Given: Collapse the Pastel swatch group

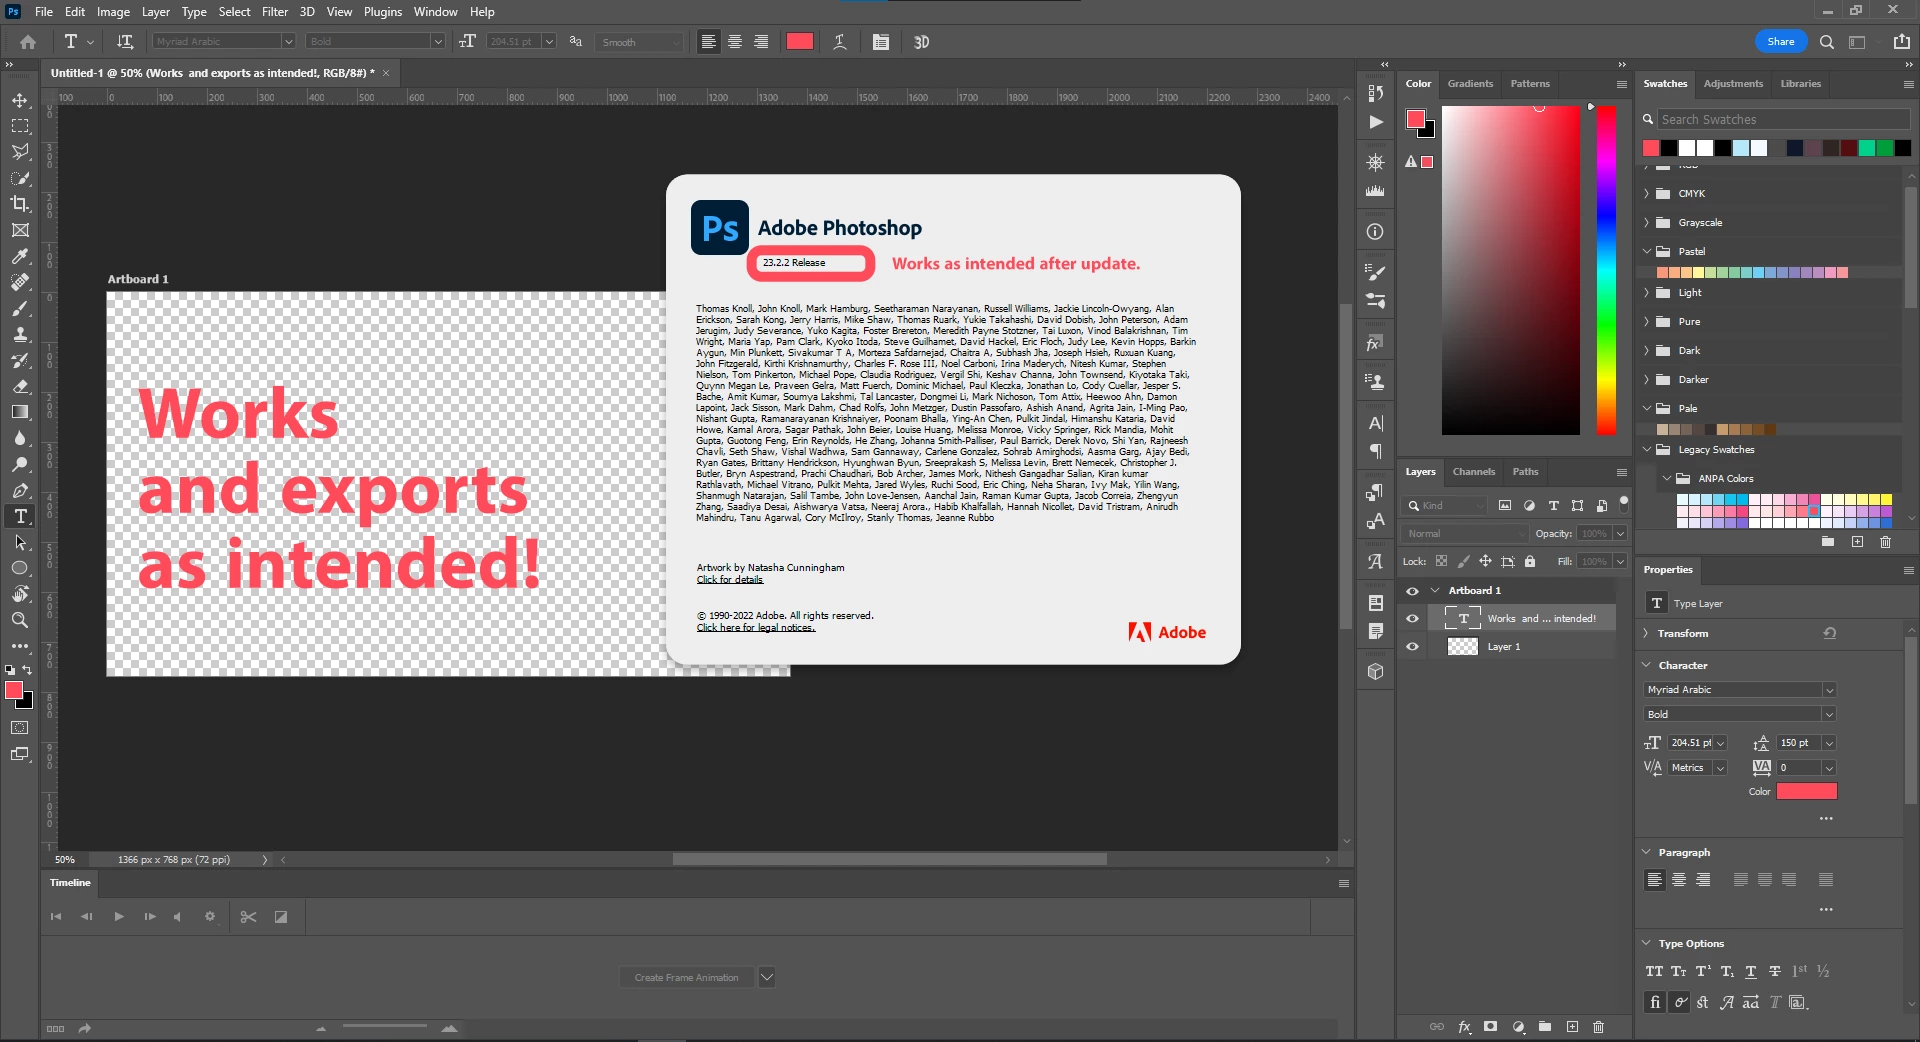Looking at the screenshot, I should click(x=1647, y=251).
